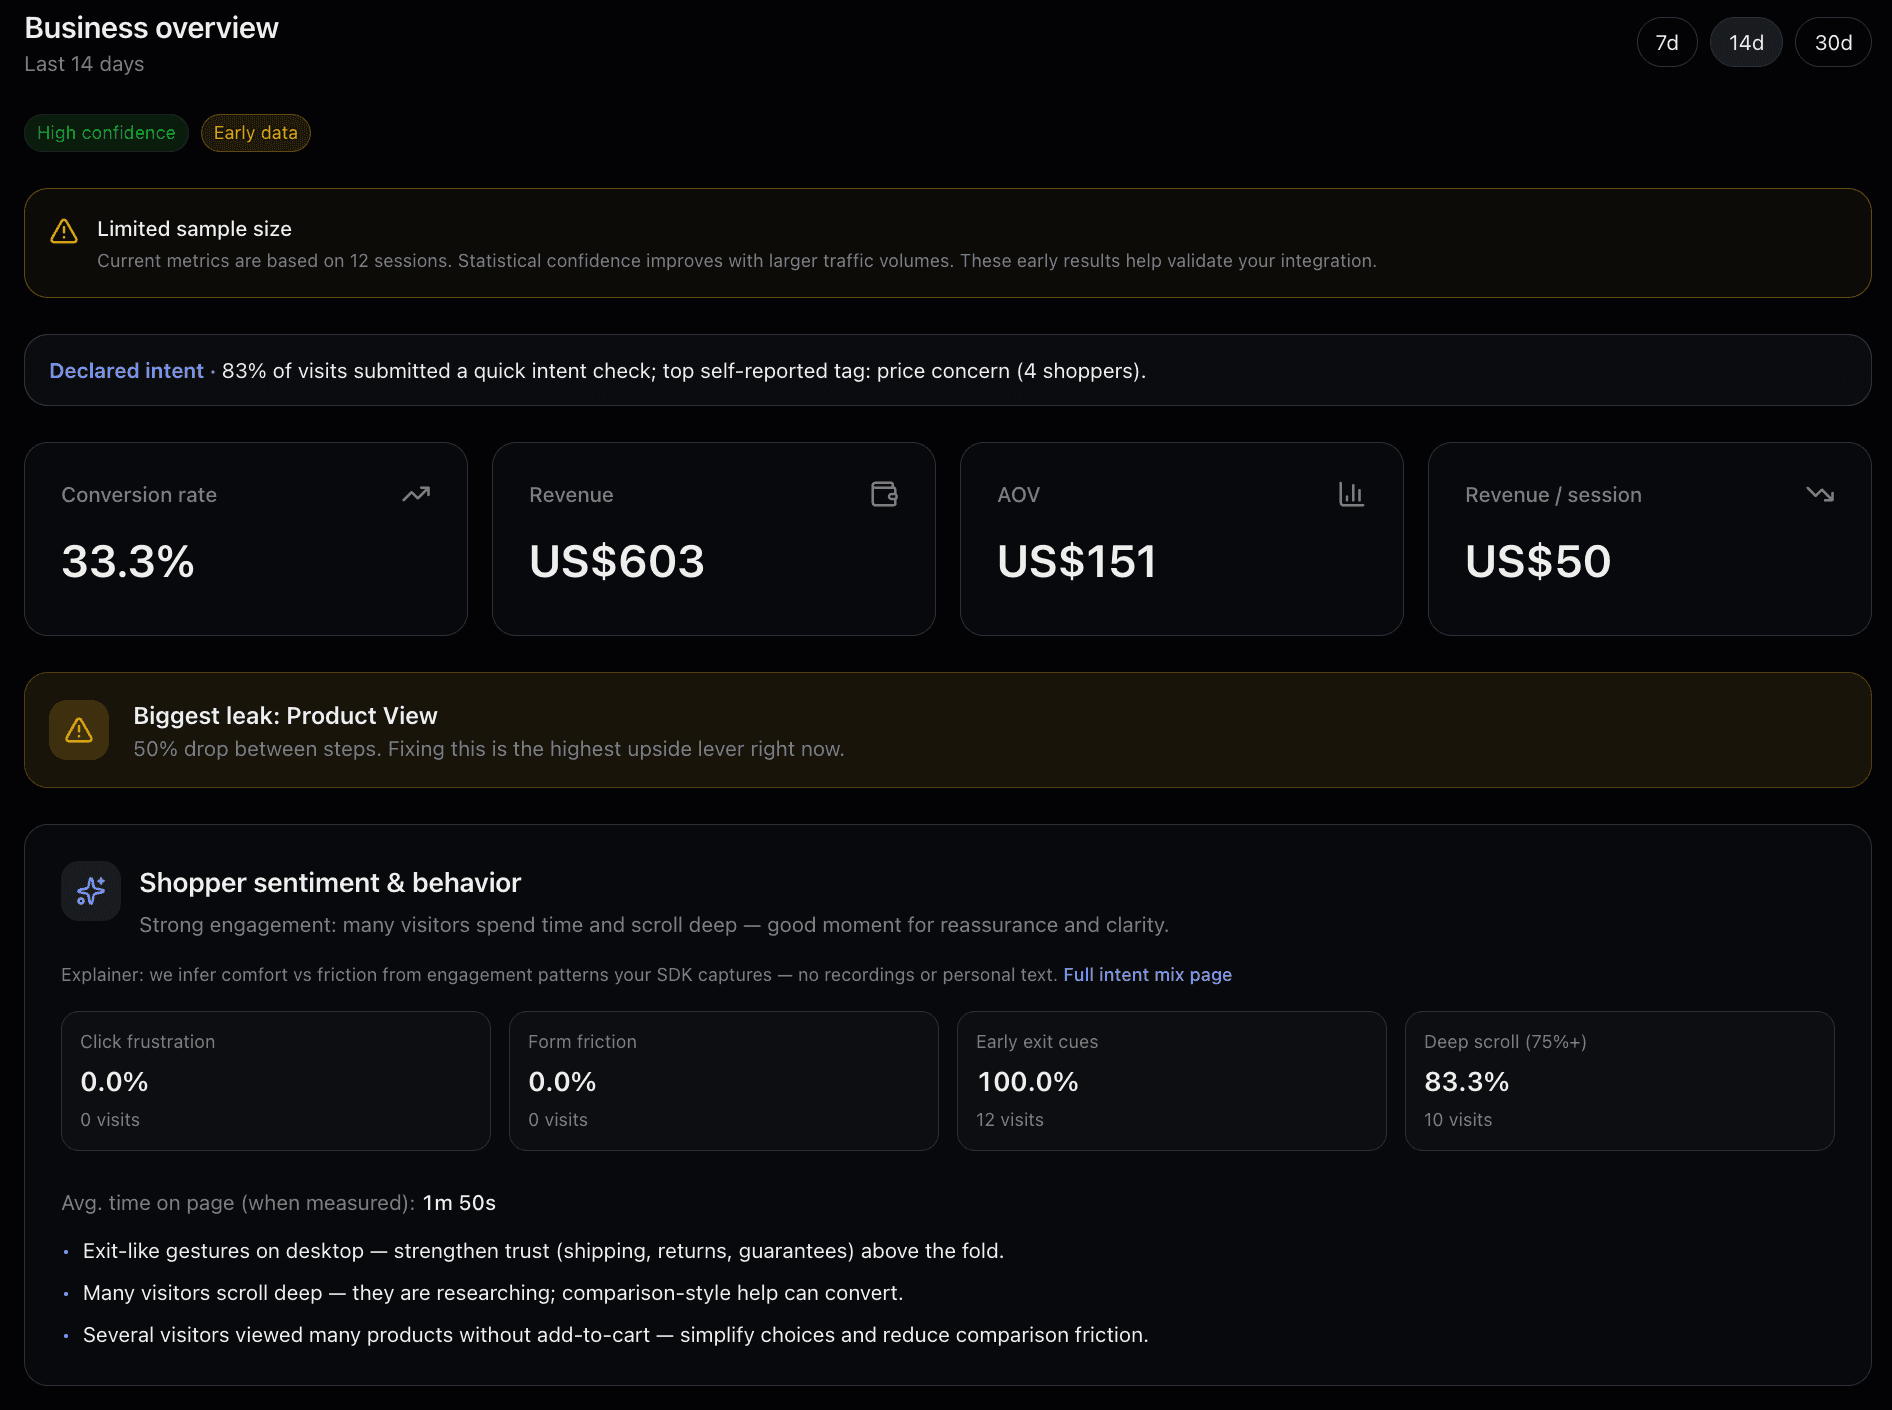Open the Full intent mix page link
Viewport: 1892px width, 1410px height.
coord(1147,974)
